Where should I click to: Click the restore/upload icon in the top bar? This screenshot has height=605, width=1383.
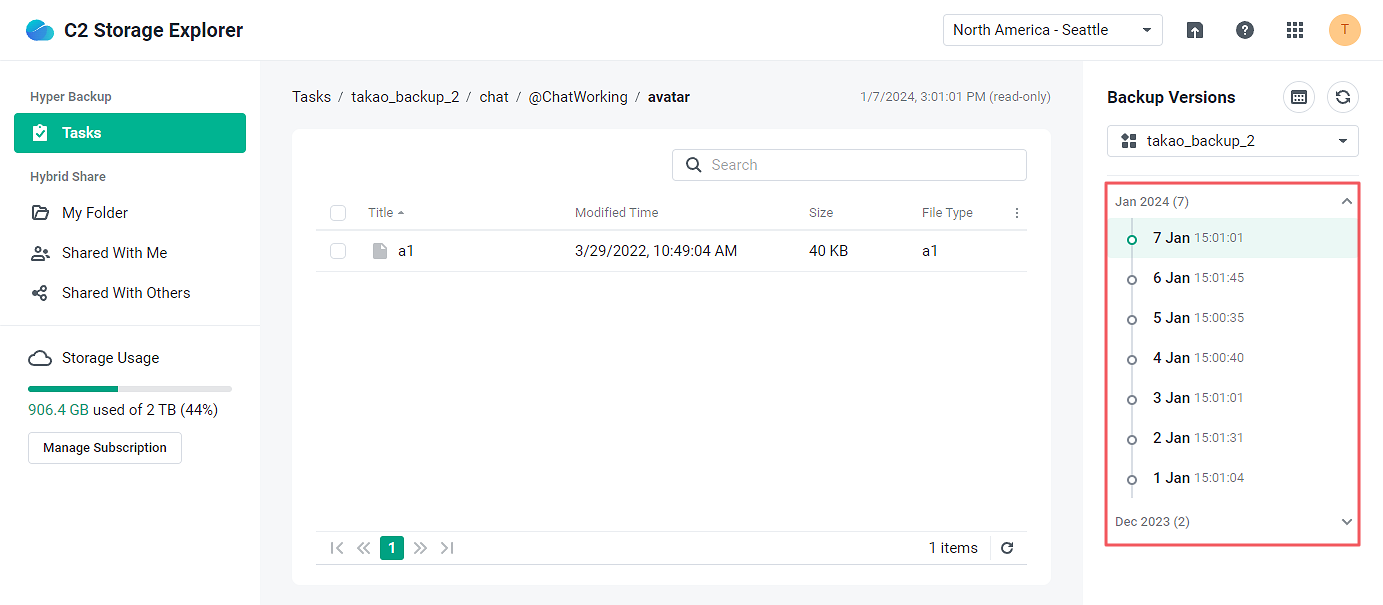[x=1195, y=30]
